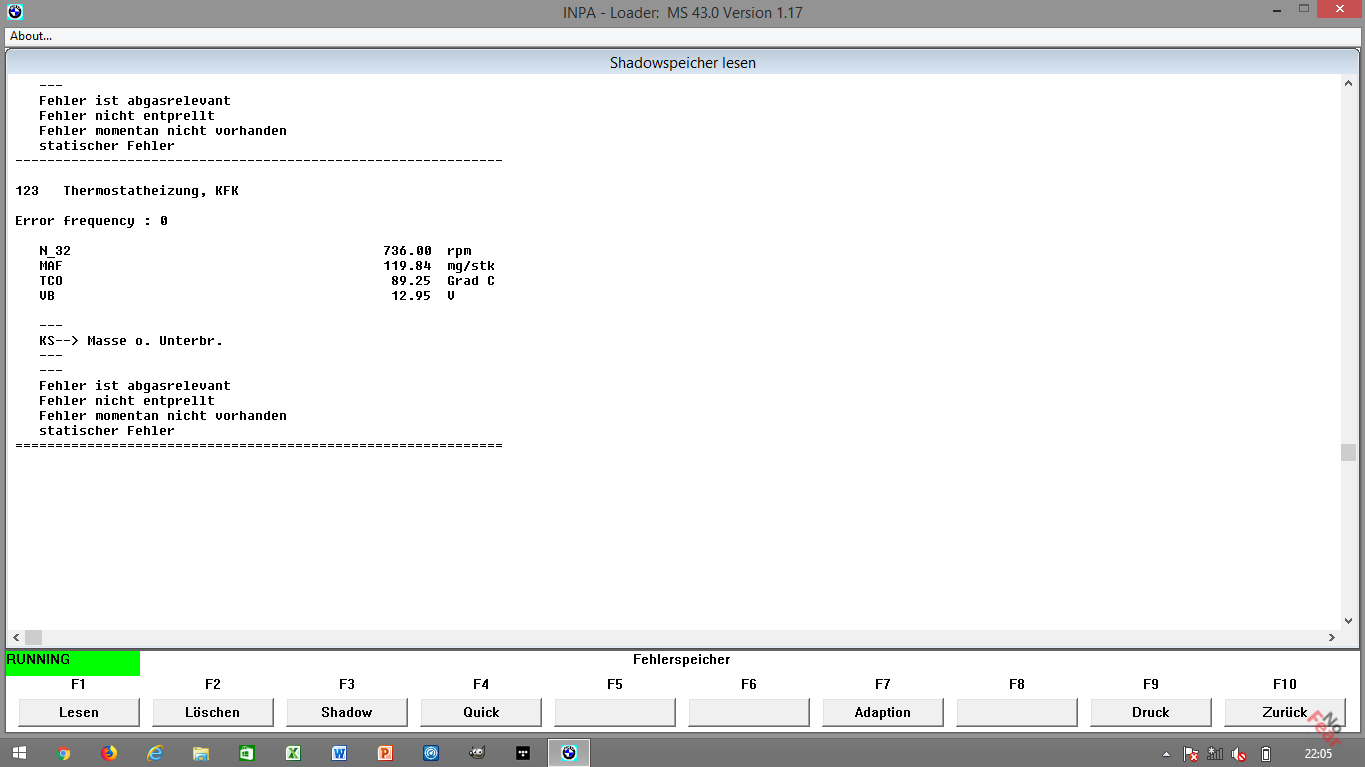Open GIMP from the taskbar
This screenshot has height=767, width=1365.
point(477,753)
